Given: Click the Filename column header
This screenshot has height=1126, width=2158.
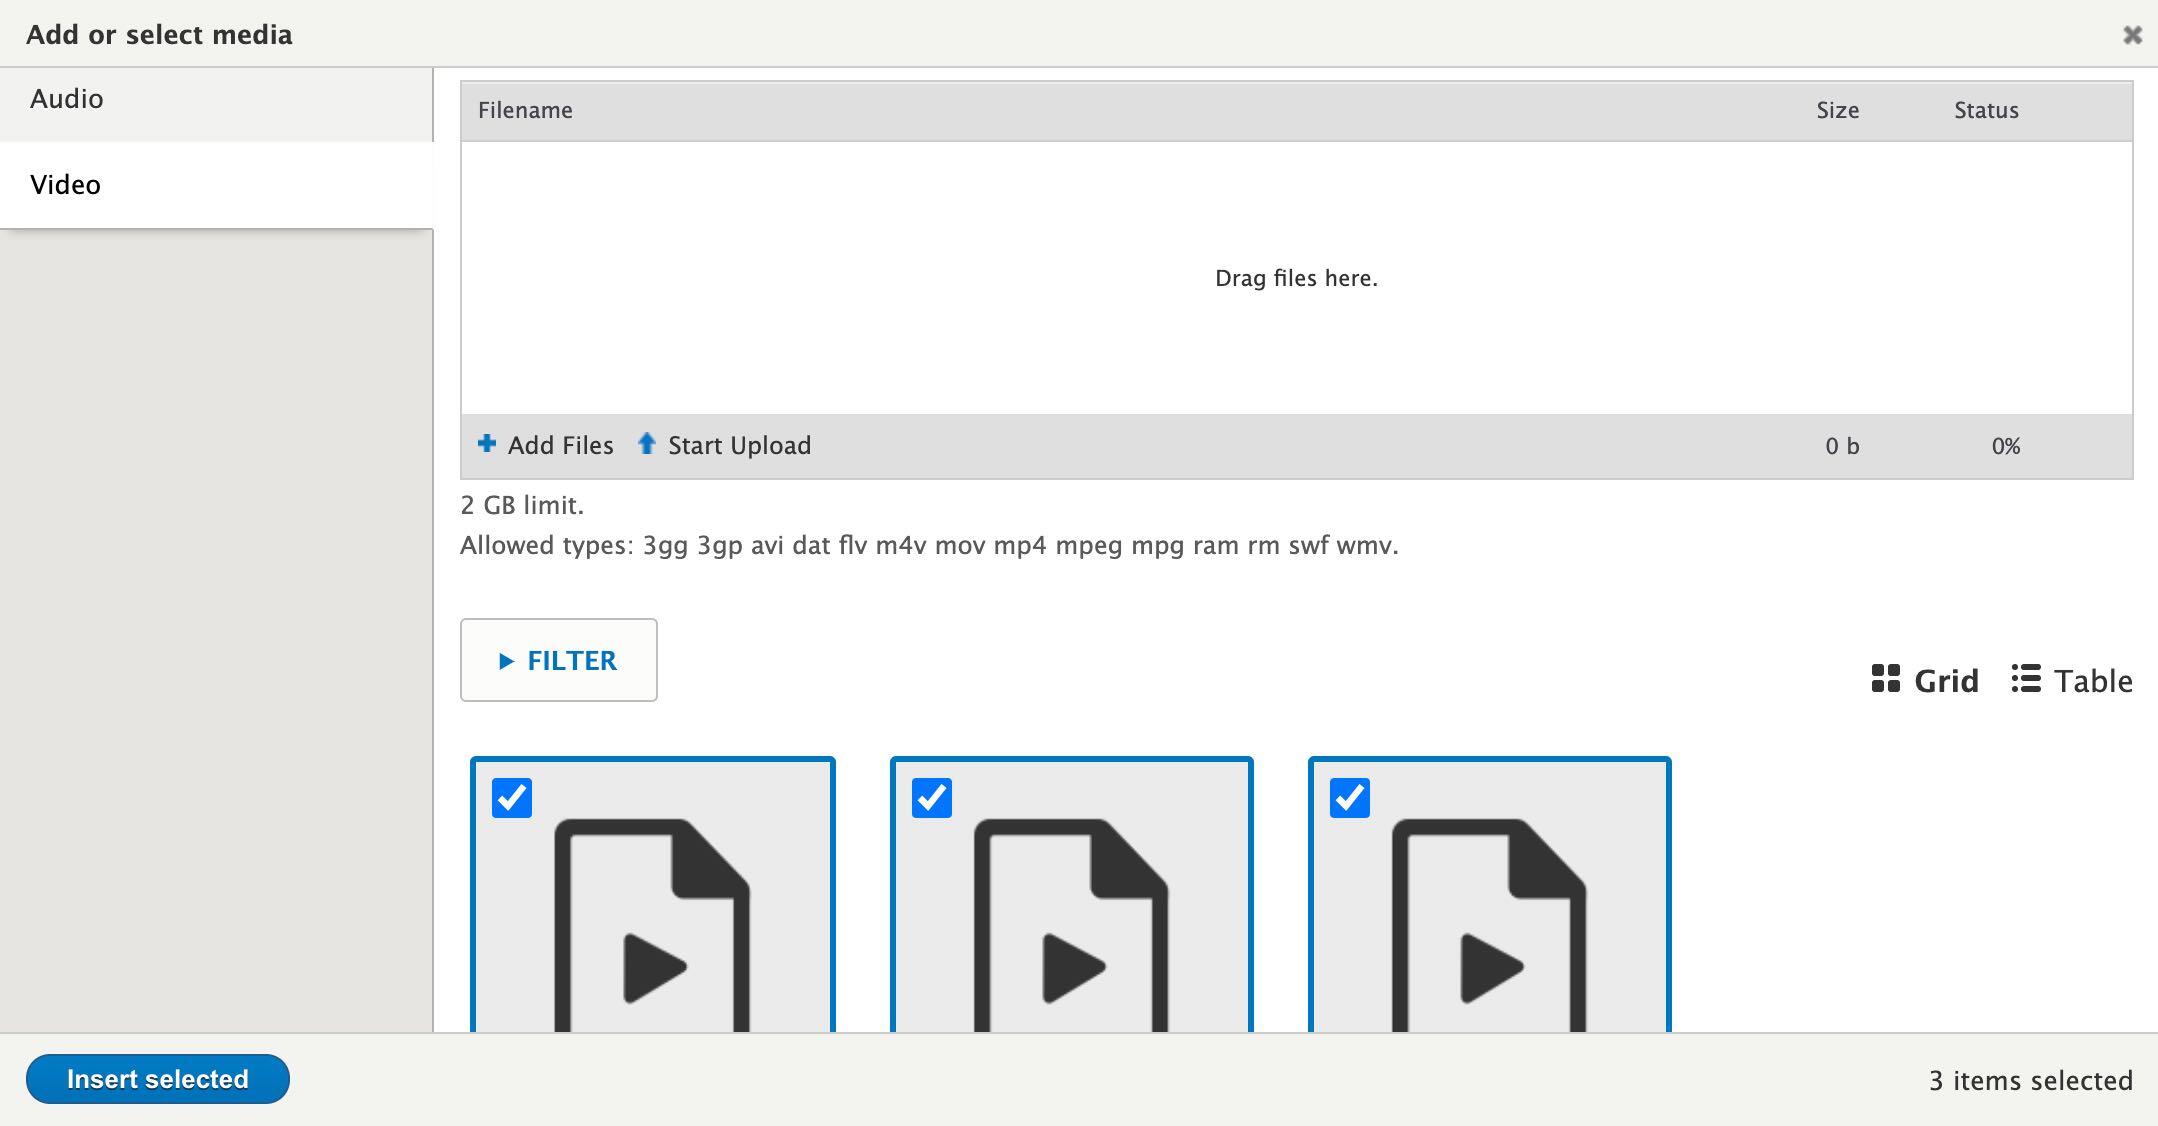Looking at the screenshot, I should click(525, 111).
